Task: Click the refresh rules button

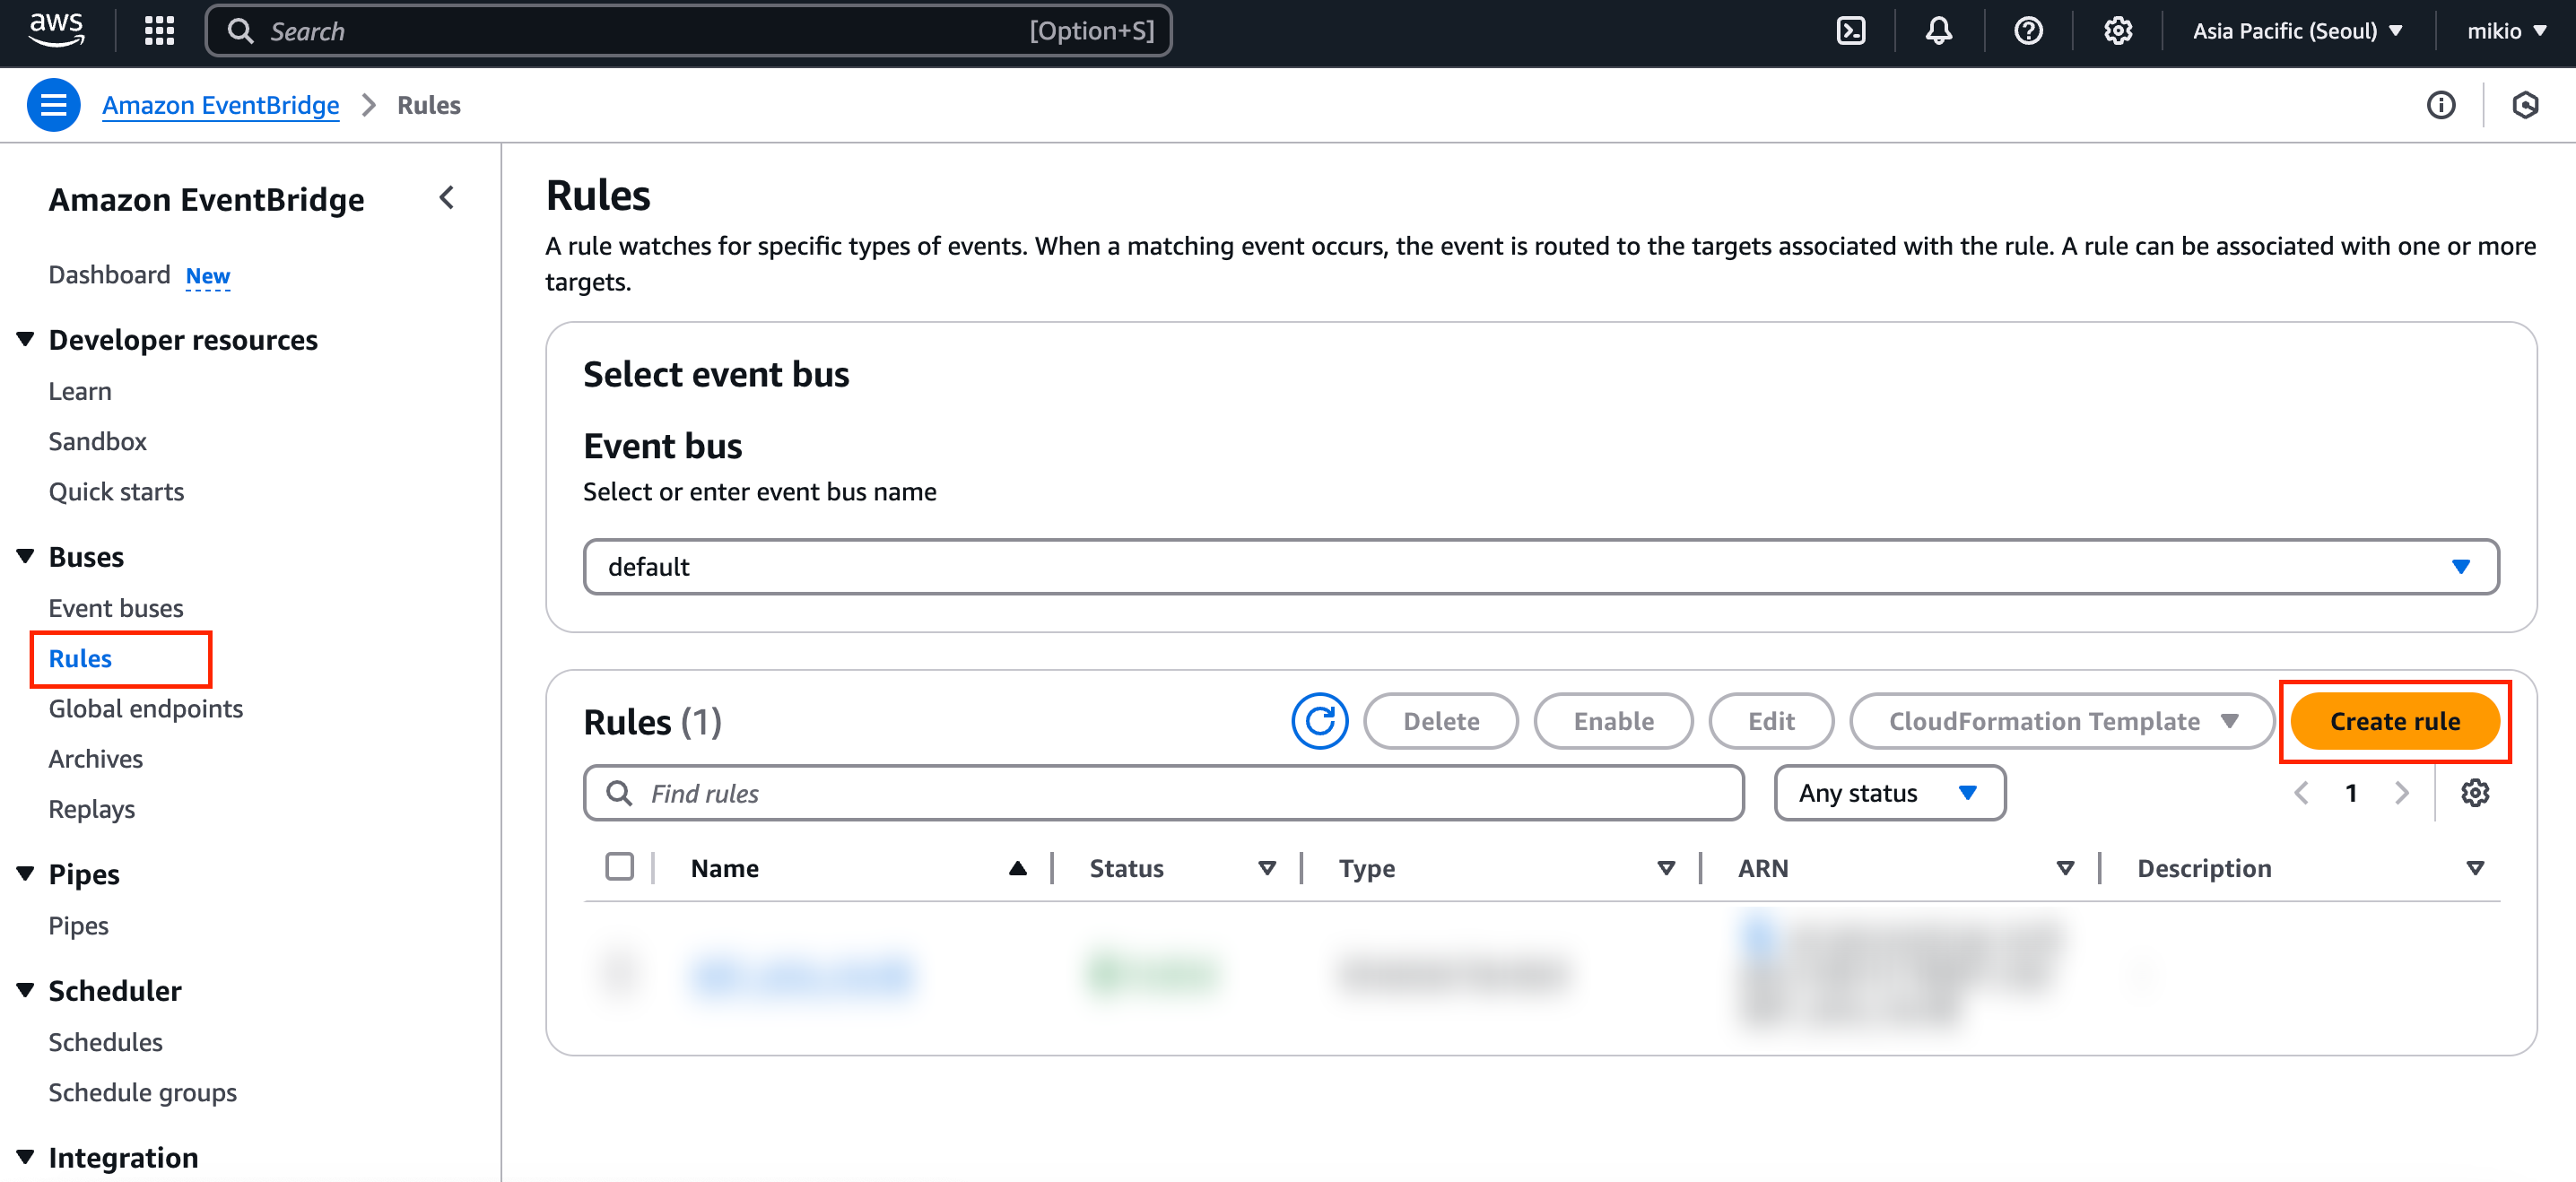Action: click(x=1319, y=721)
